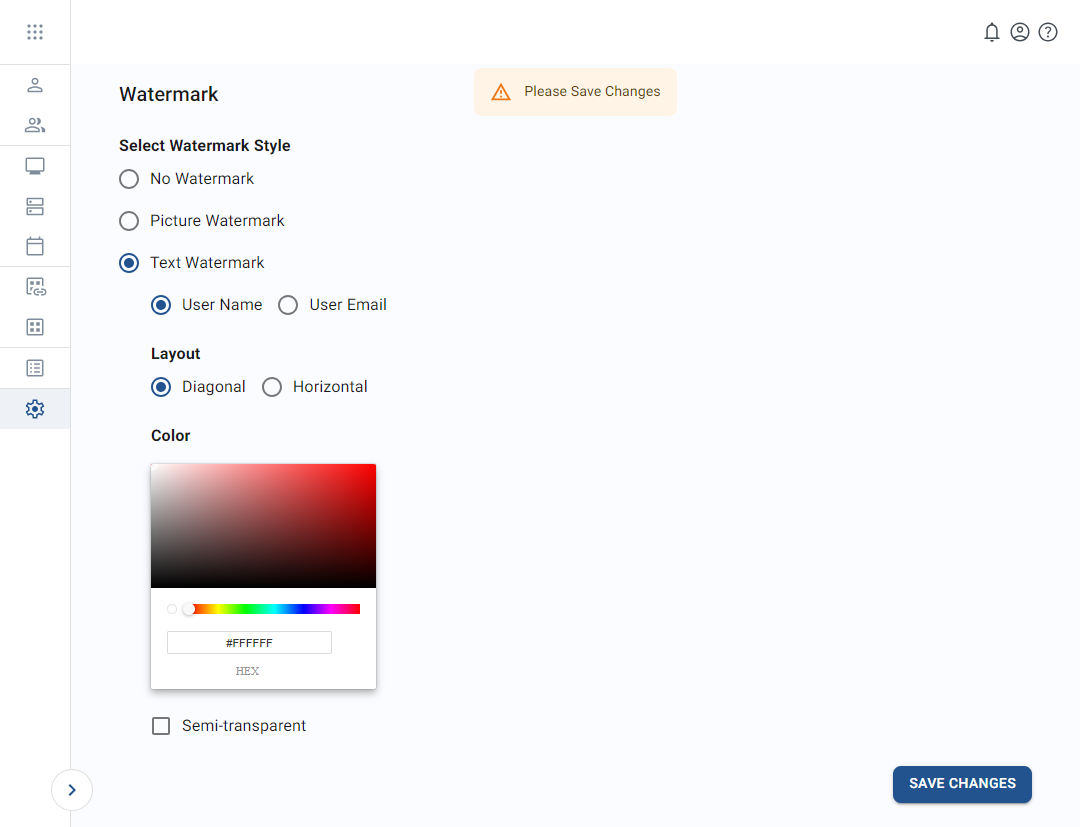Open the users section in the sidebar
This screenshot has width=1080, height=827.
click(x=35, y=85)
